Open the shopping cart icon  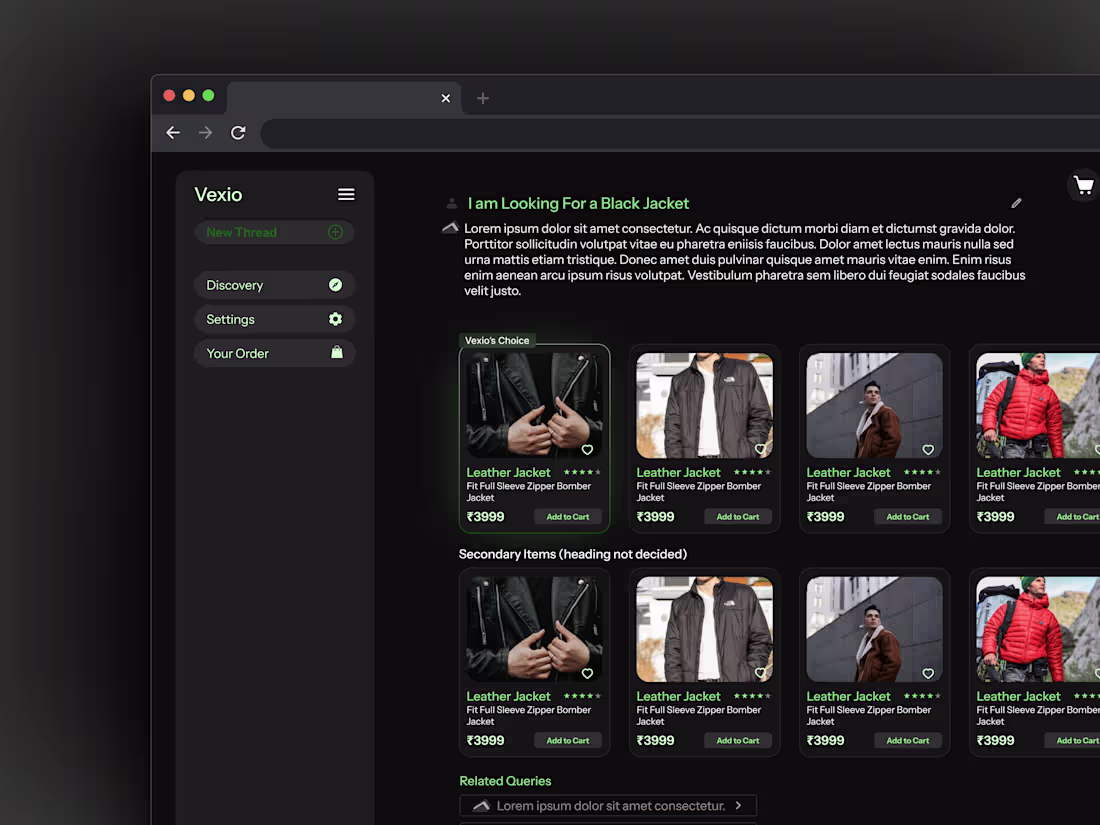pyautogui.click(x=1084, y=186)
